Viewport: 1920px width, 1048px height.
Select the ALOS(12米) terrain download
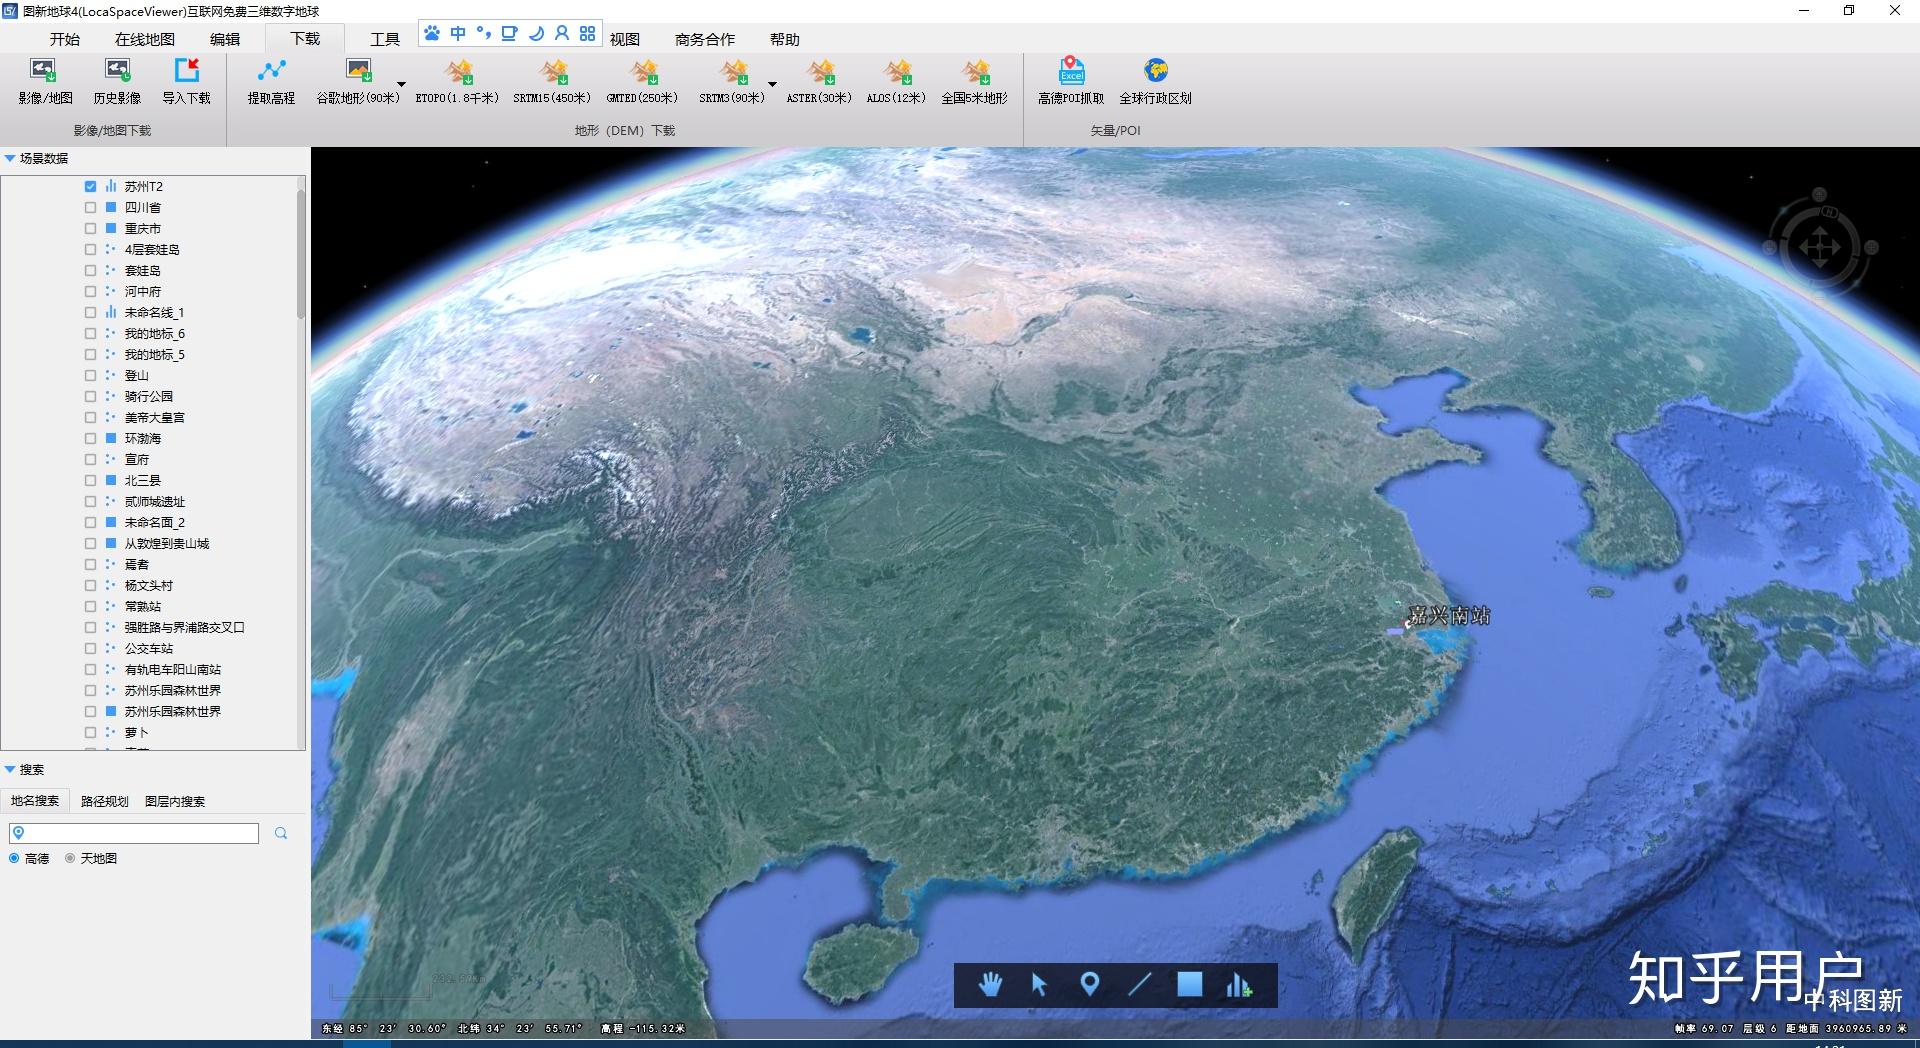coord(897,81)
